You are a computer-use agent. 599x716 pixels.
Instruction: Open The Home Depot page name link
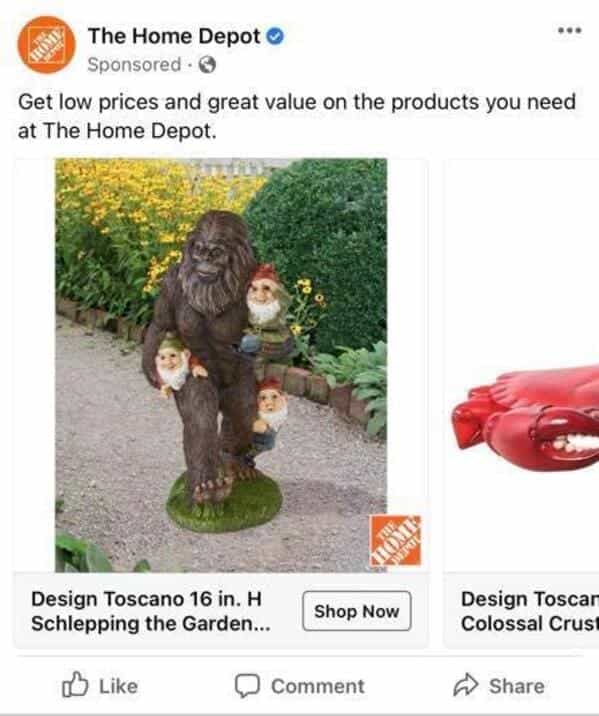pyautogui.click(x=174, y=36)
